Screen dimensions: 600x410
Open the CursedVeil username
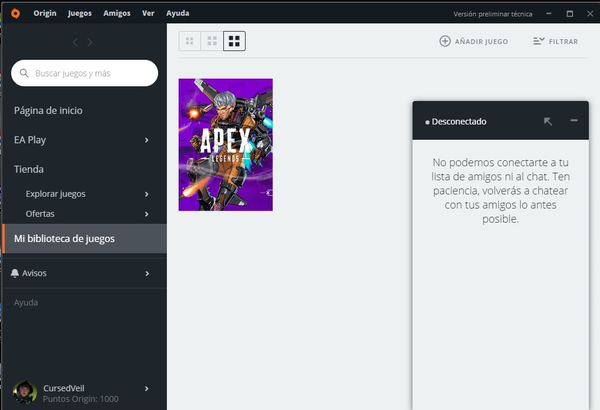coord(64,388)
